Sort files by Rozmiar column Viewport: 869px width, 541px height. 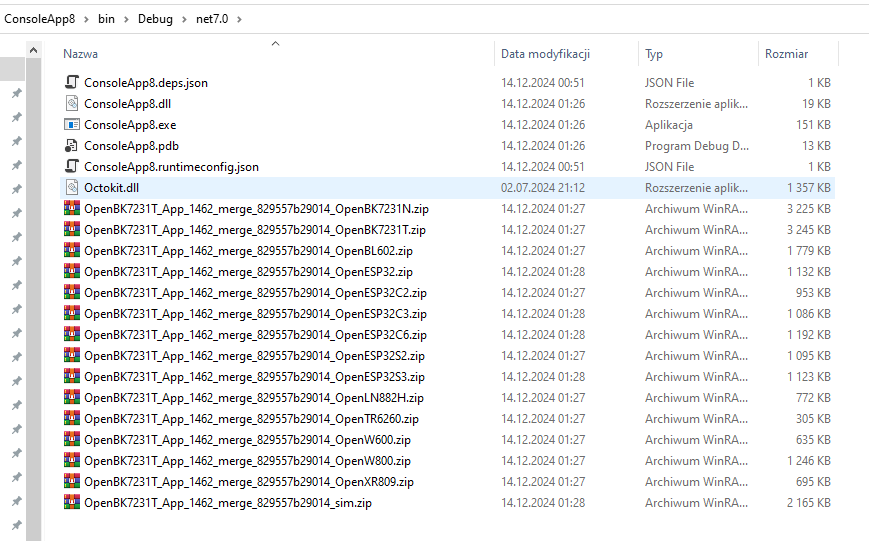click(786, 54)
